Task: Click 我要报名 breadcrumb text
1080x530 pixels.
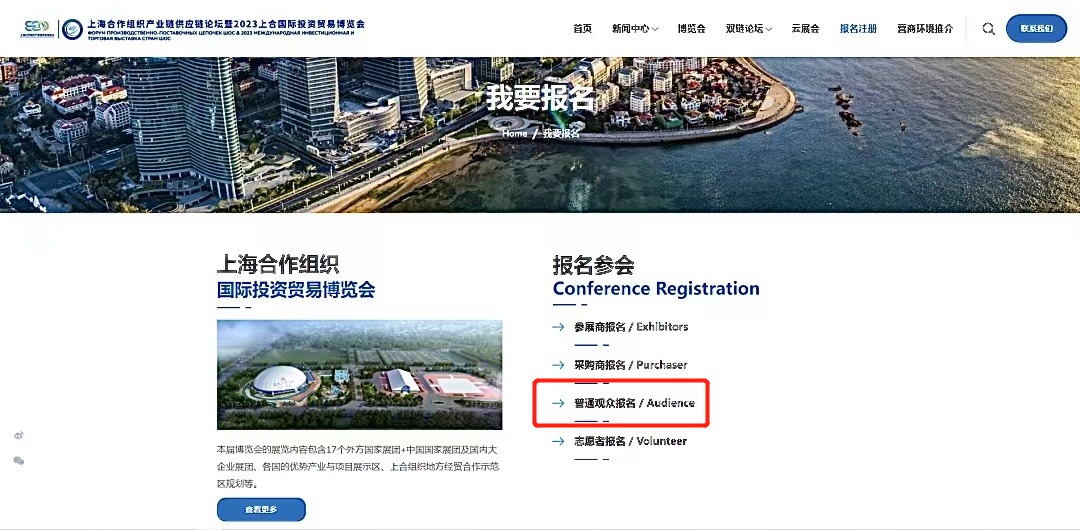Action: point(561,134)
